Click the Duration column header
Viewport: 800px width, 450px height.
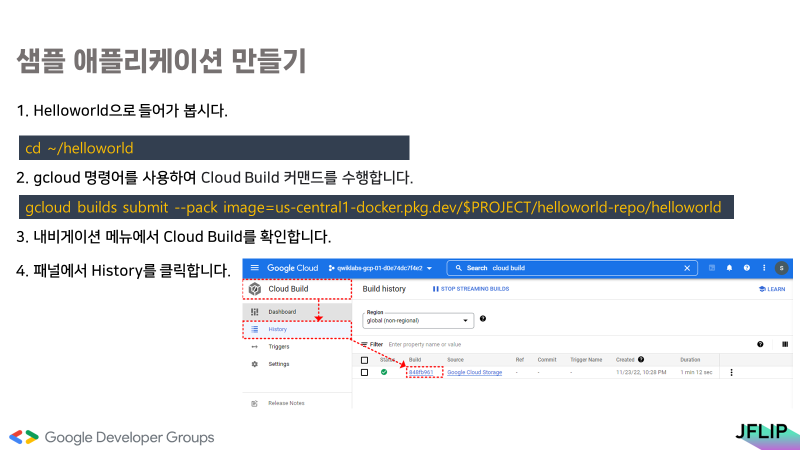point(690,360)
